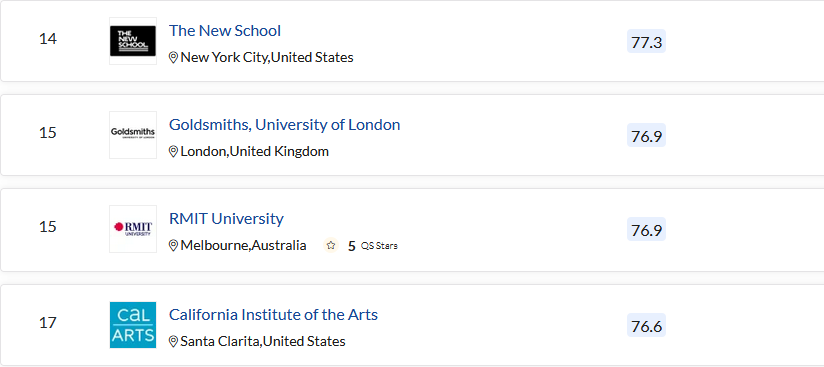This screenshot has height=367, width=824.
Task: Click the location pin beside Santa Clarita
Action: point(173,342)
